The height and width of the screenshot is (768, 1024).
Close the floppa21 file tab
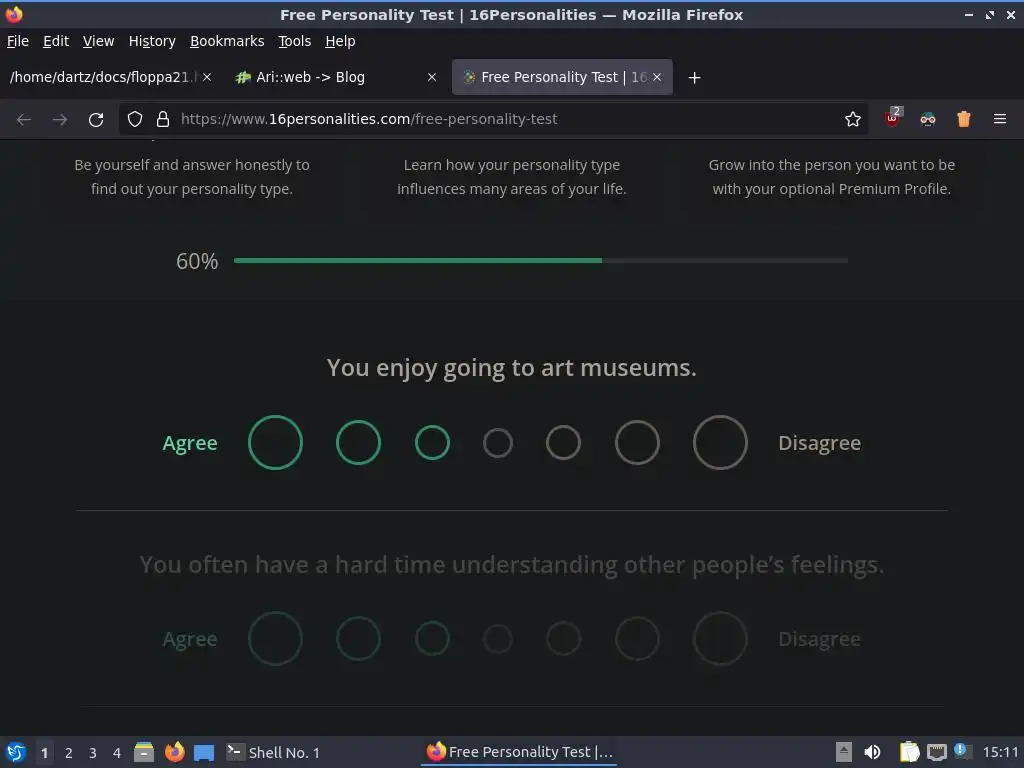(206, 77)
